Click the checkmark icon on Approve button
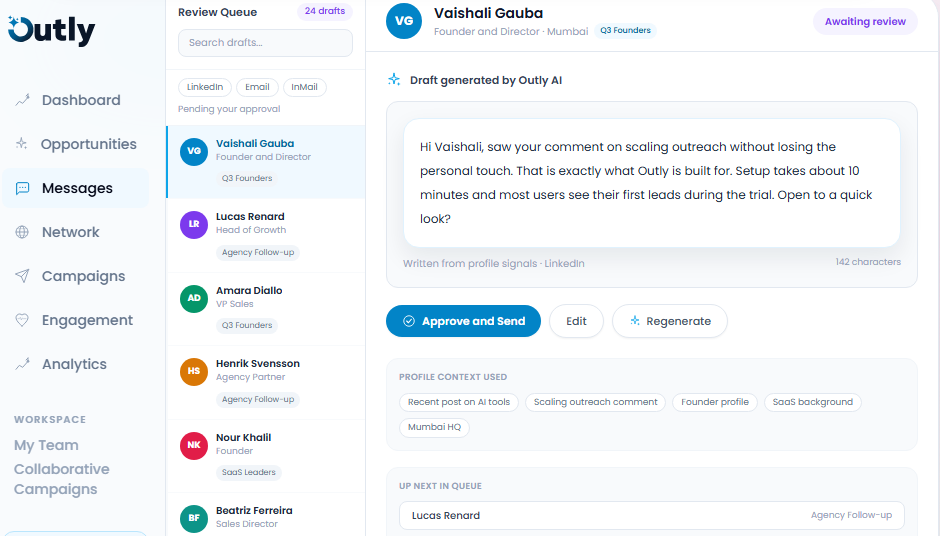Image resolution: width=940 pixels, height=536 pixels. pos(409,321)
